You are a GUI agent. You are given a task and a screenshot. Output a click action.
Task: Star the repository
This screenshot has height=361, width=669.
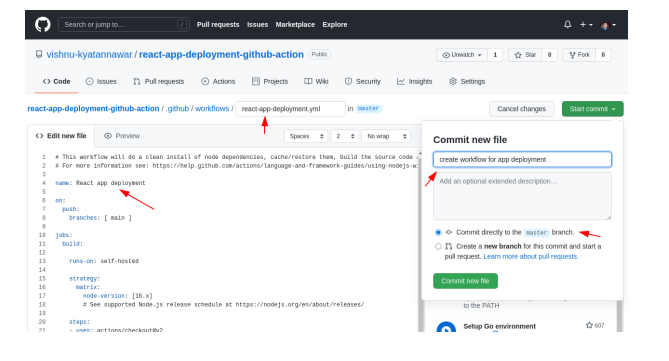(x=525, y=55)
